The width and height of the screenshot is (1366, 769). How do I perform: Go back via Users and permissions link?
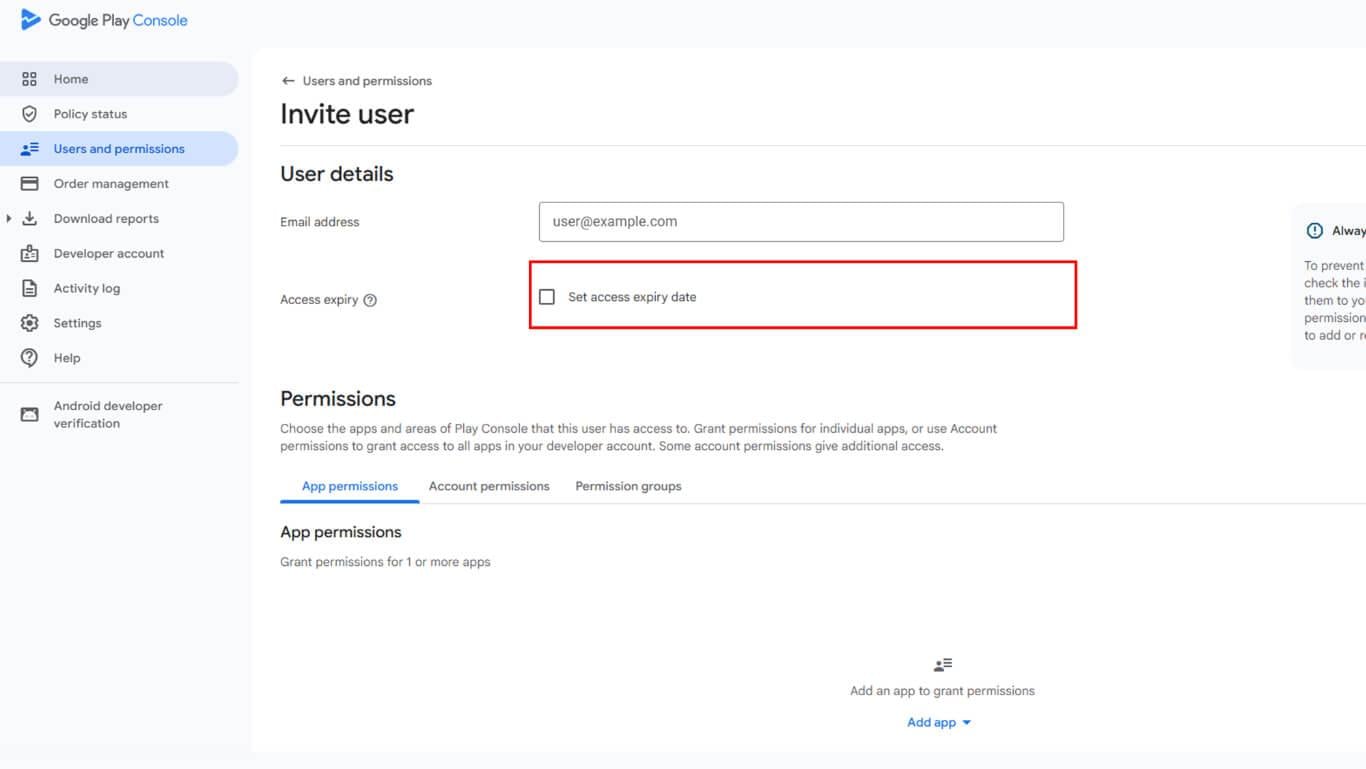click(x=366, y=80)
